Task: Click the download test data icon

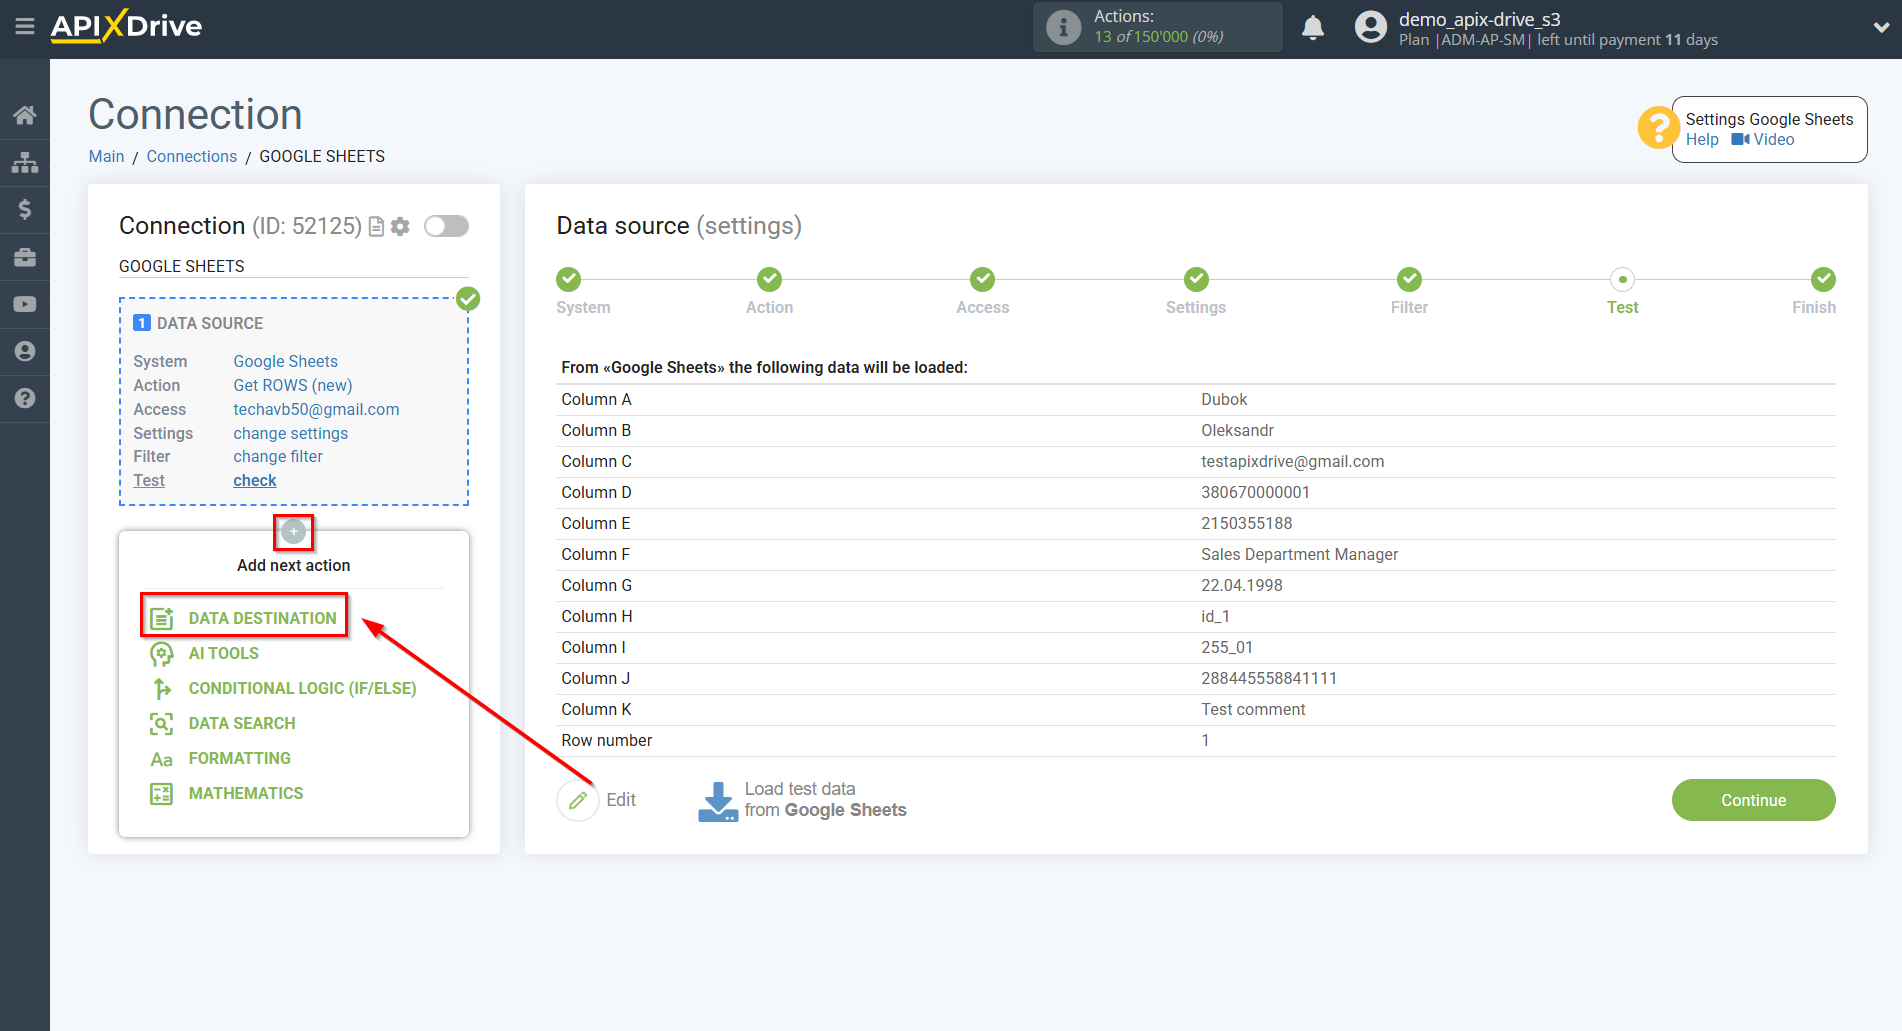Action: click(x=717, y=801)
